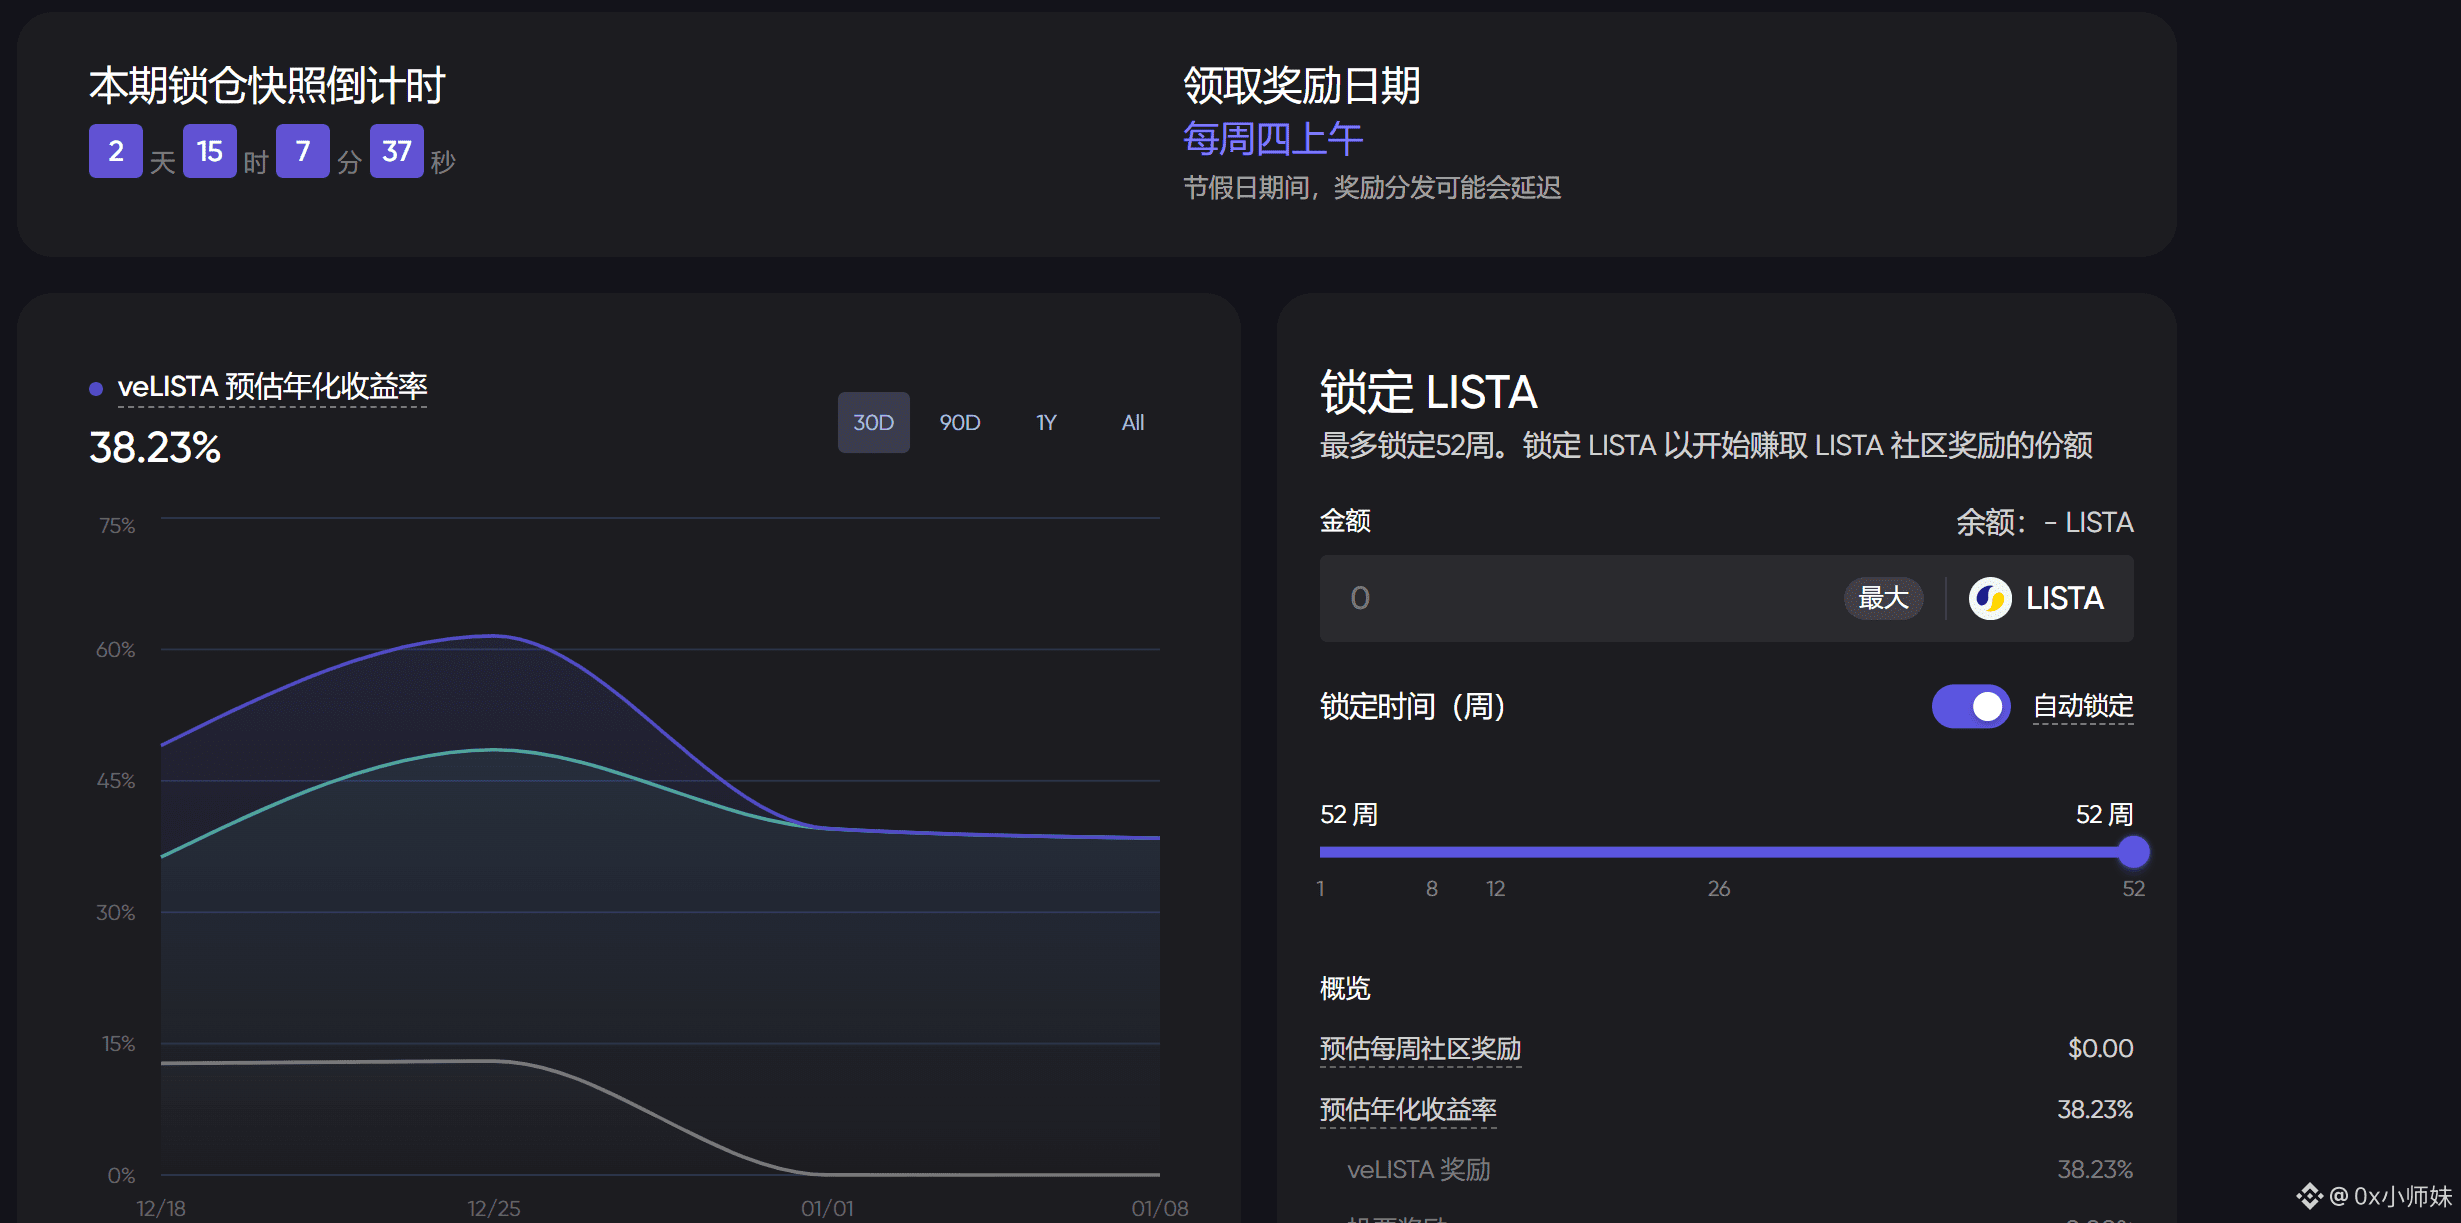2461x1223 pixels.
Task: Click into the LISTA amount input field
Action: click(1580, 598)
